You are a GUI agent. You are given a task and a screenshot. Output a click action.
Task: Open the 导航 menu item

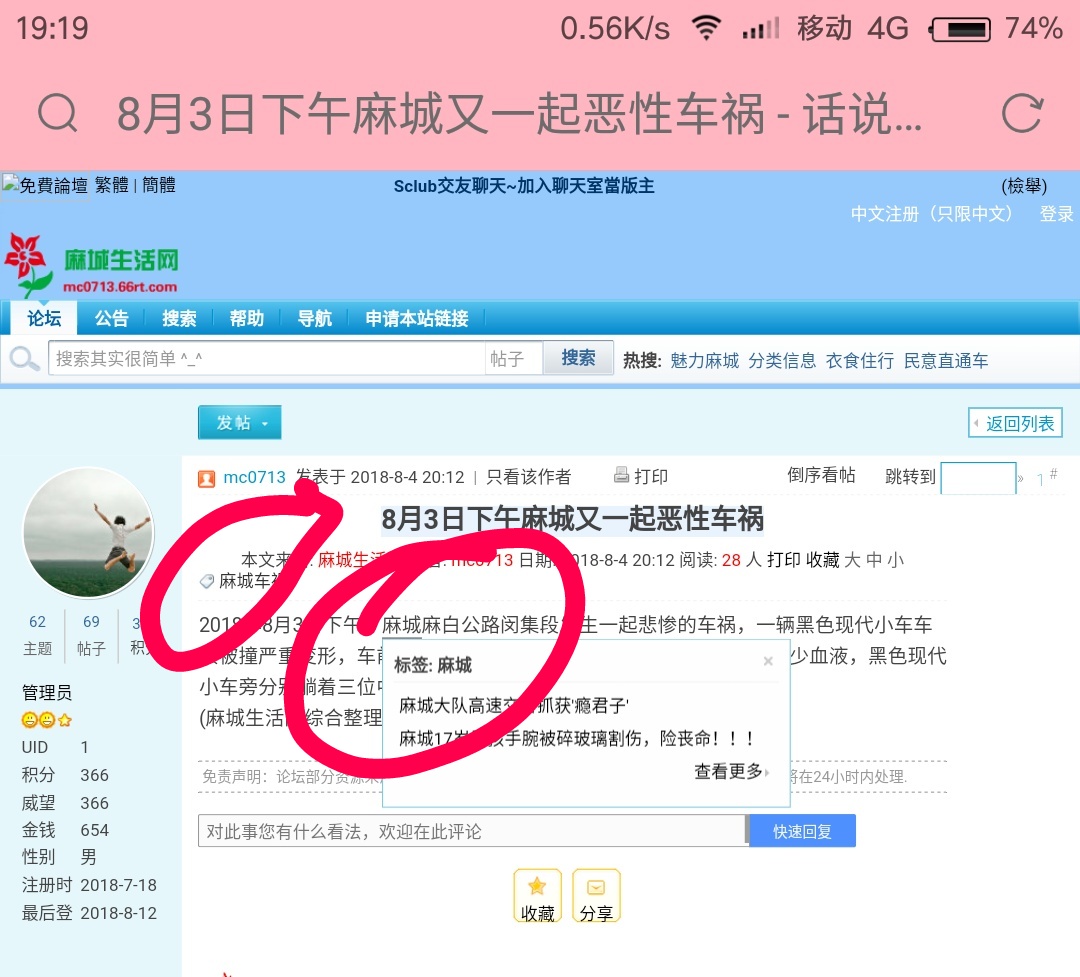coord(314,318)
